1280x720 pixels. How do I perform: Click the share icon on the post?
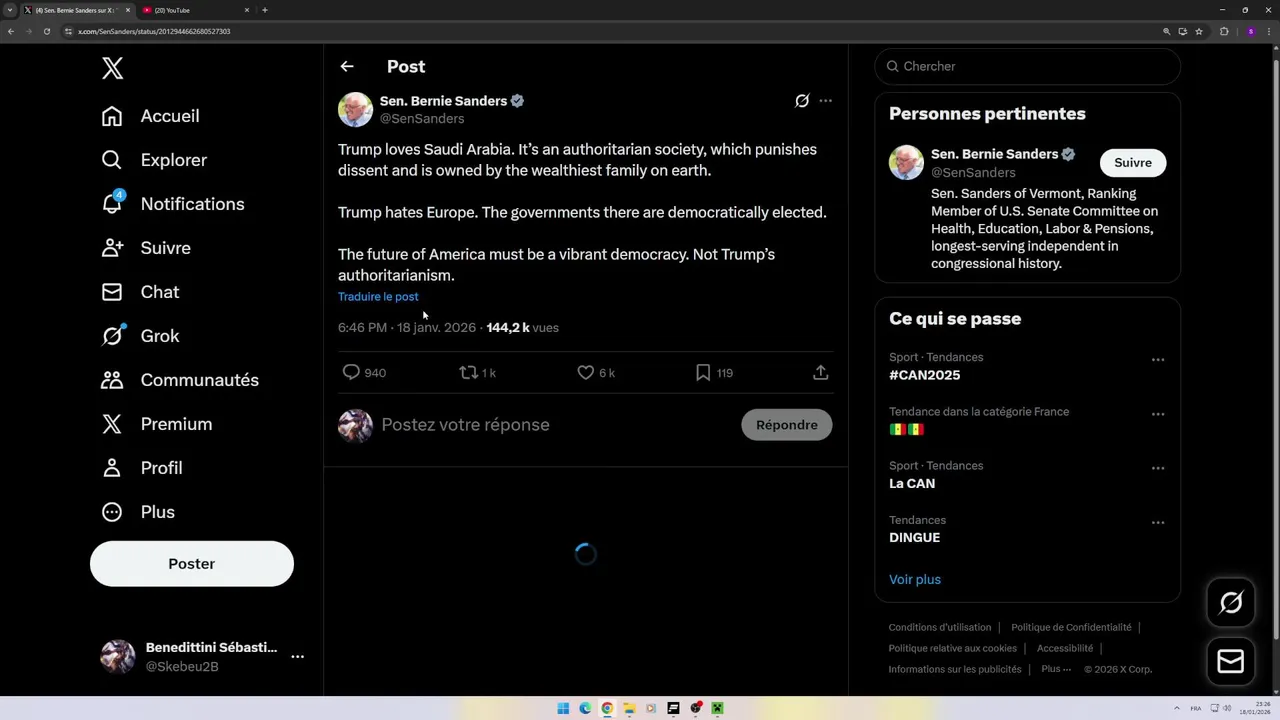821,373
